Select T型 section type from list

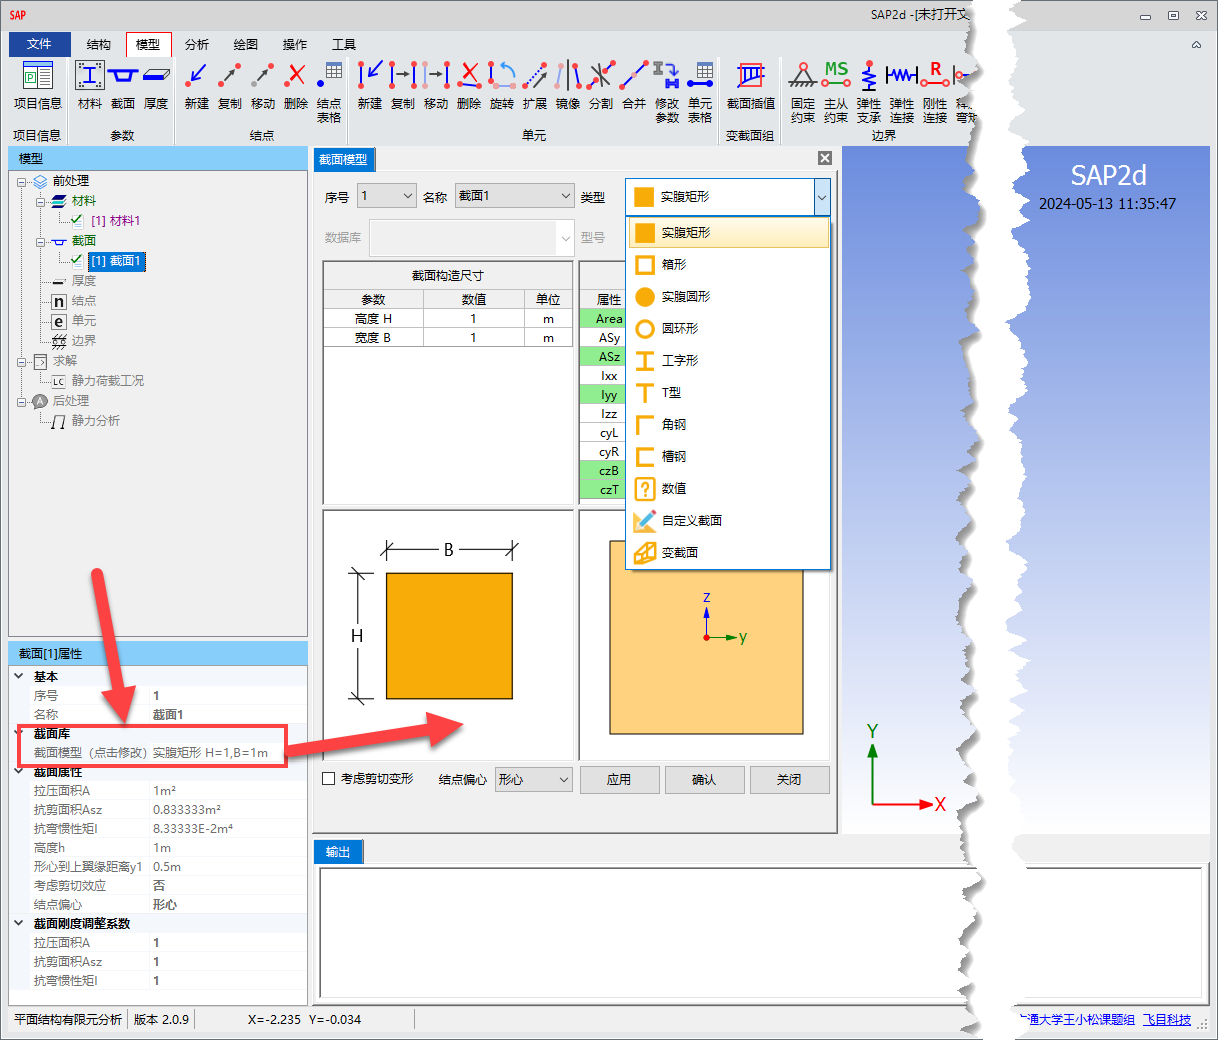tap(729, 392)
